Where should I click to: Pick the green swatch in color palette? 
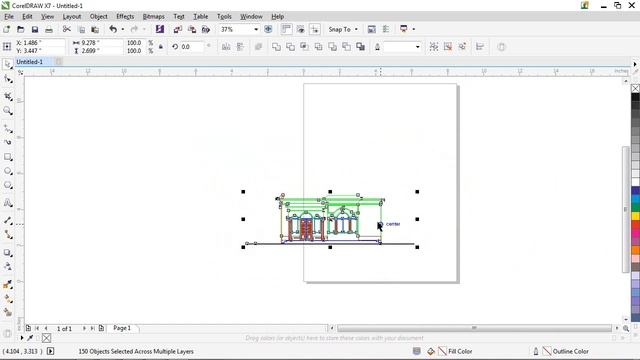pos(636,207)
